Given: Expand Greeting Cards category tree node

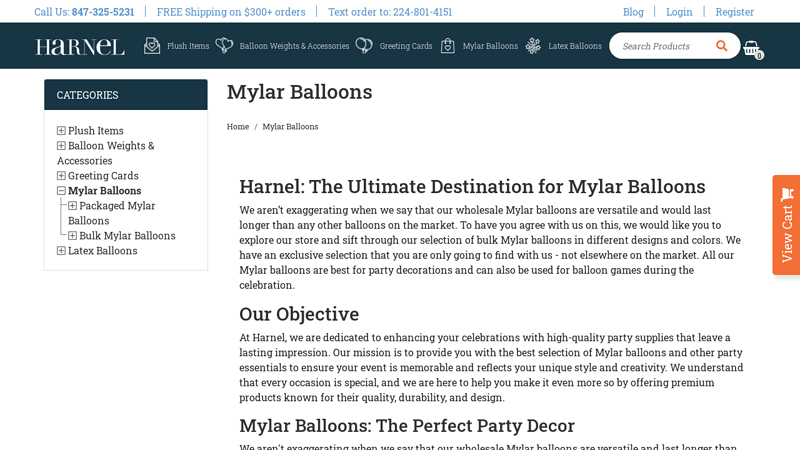Looking at the screenshot, I should (x=61, y=176).
